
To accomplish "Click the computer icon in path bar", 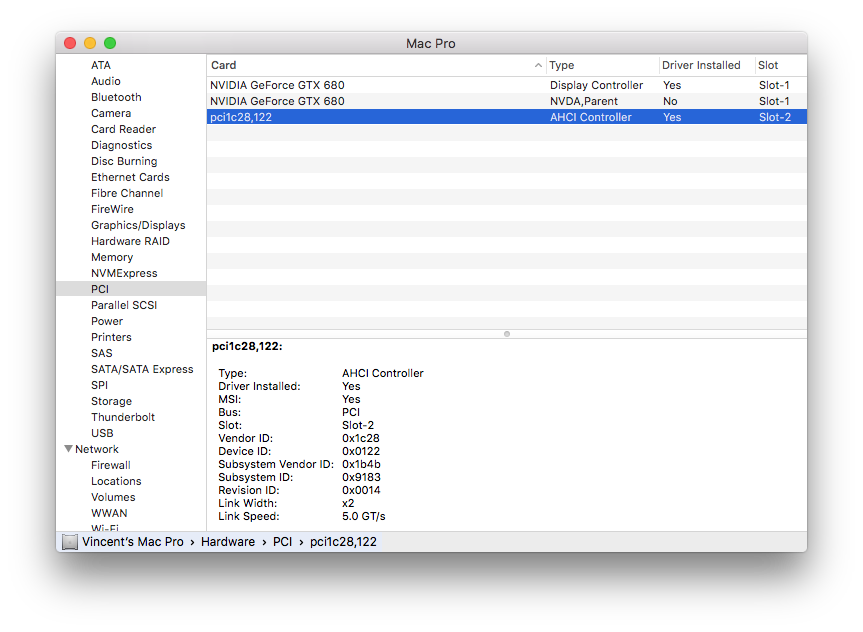I will (70, 542).
